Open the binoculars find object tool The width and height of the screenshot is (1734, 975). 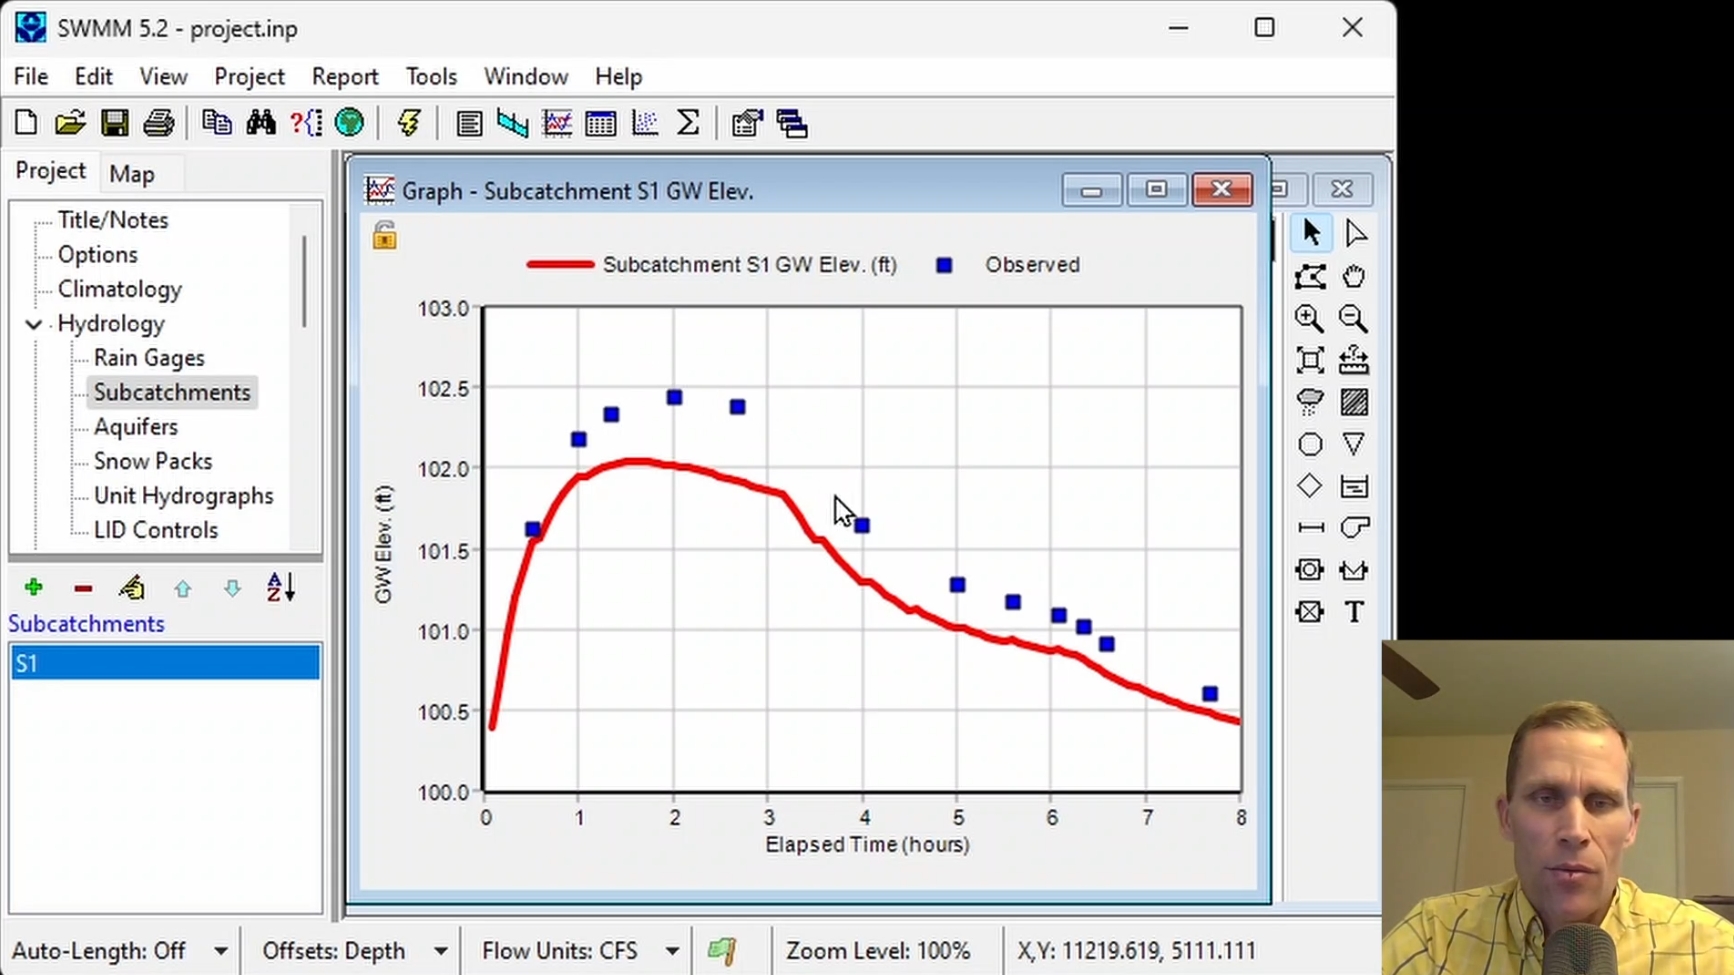pos(261,123)
